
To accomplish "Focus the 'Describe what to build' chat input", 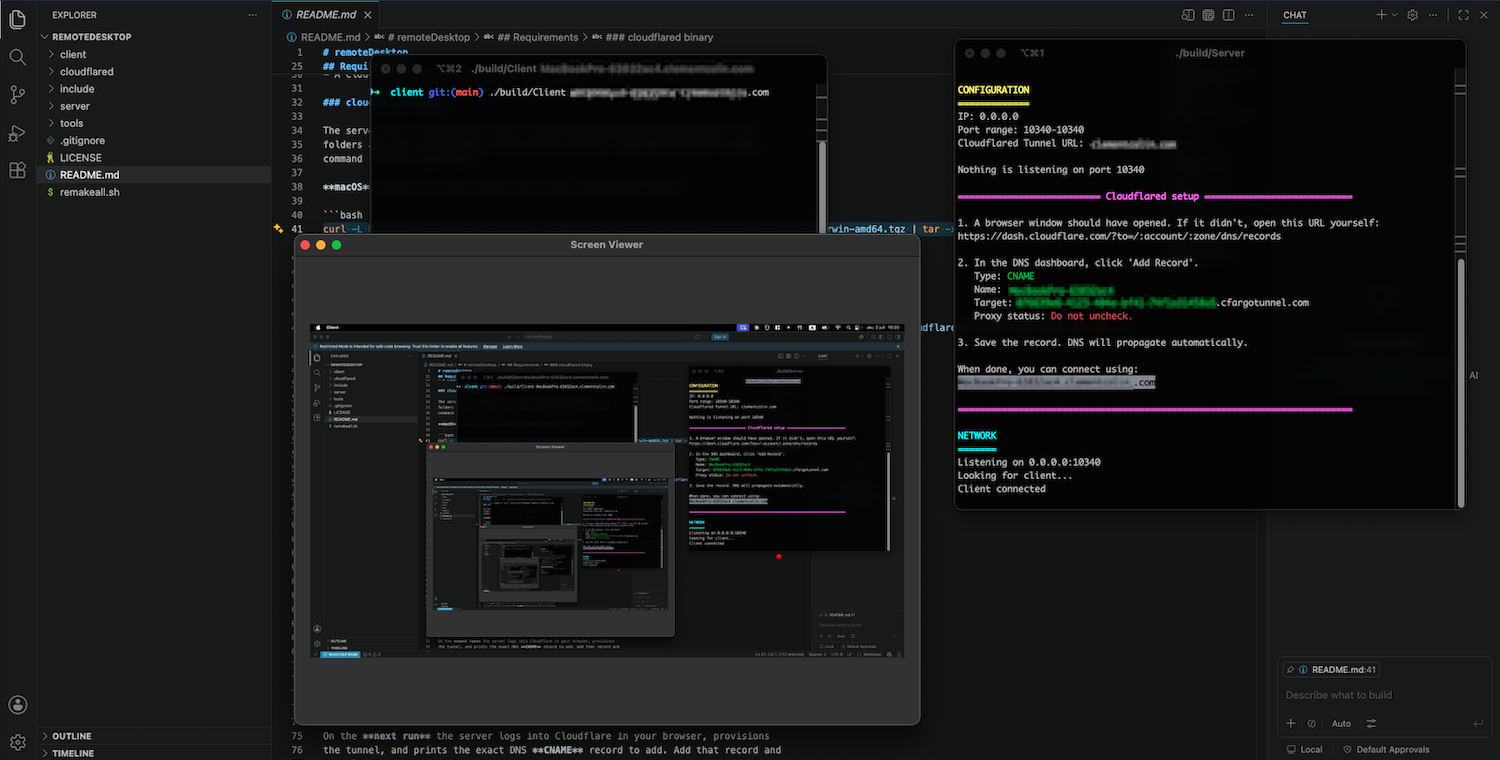I will point(1385,695).
